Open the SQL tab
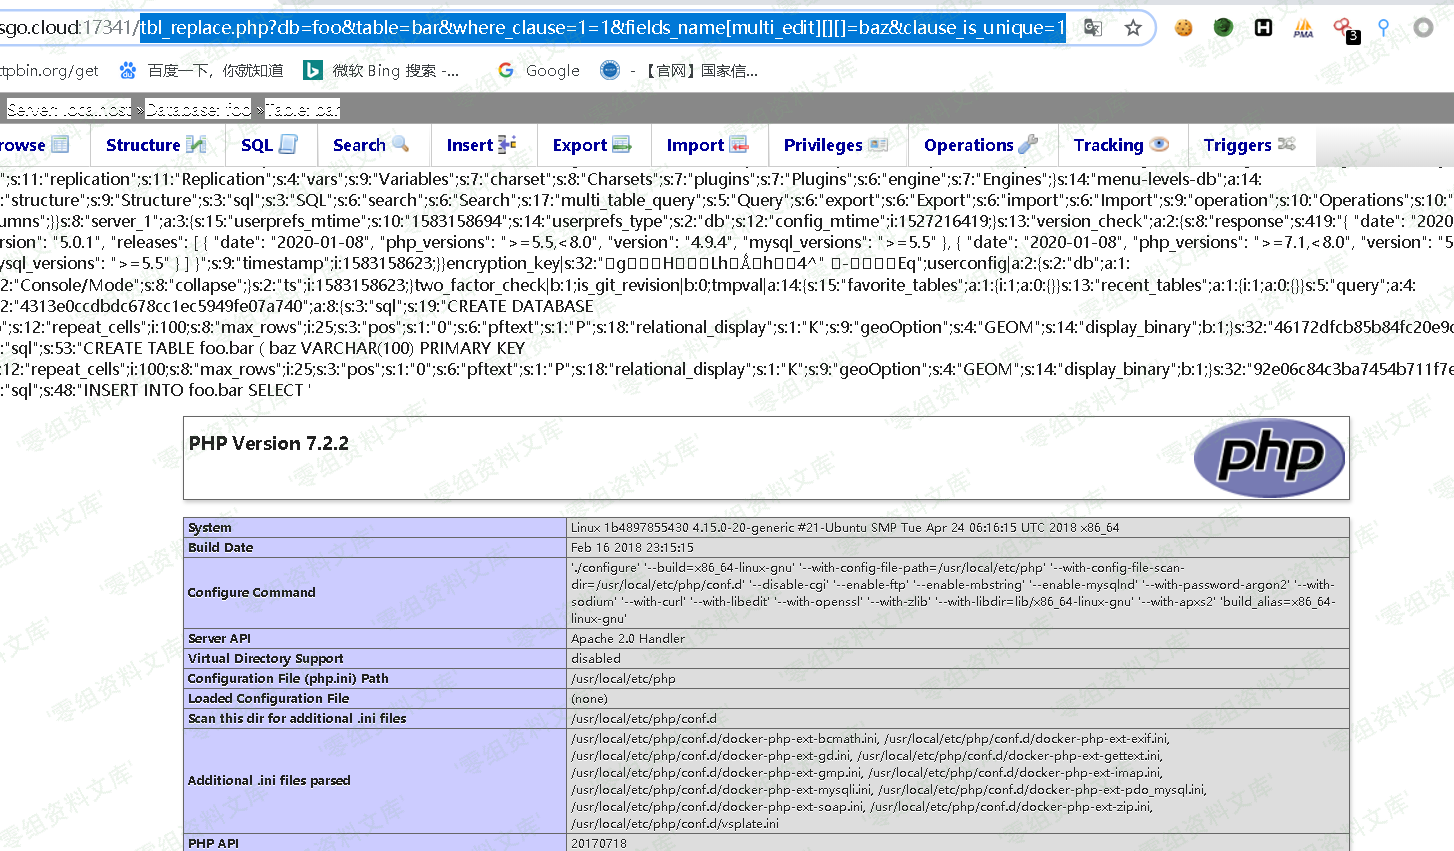This screenshot has width=1454, height=851. pos(268,145)
